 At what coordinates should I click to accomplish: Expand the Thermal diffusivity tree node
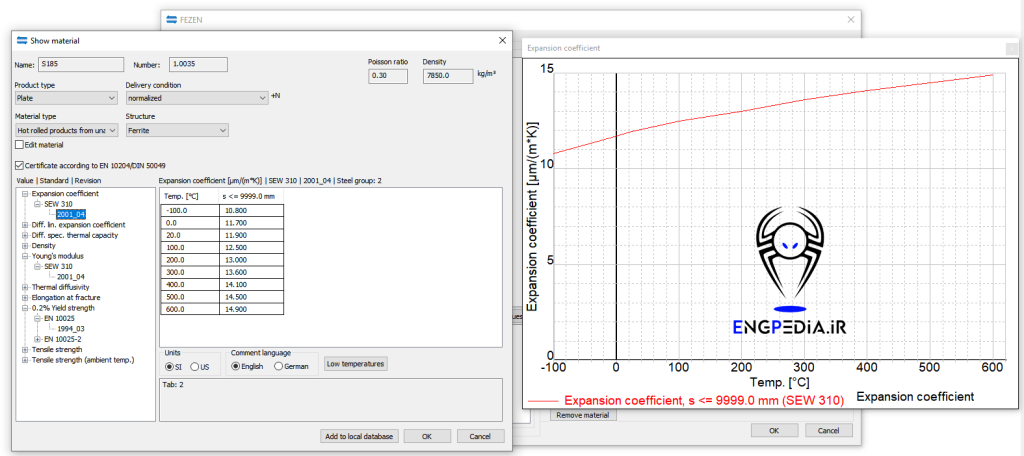coord(25,287)
